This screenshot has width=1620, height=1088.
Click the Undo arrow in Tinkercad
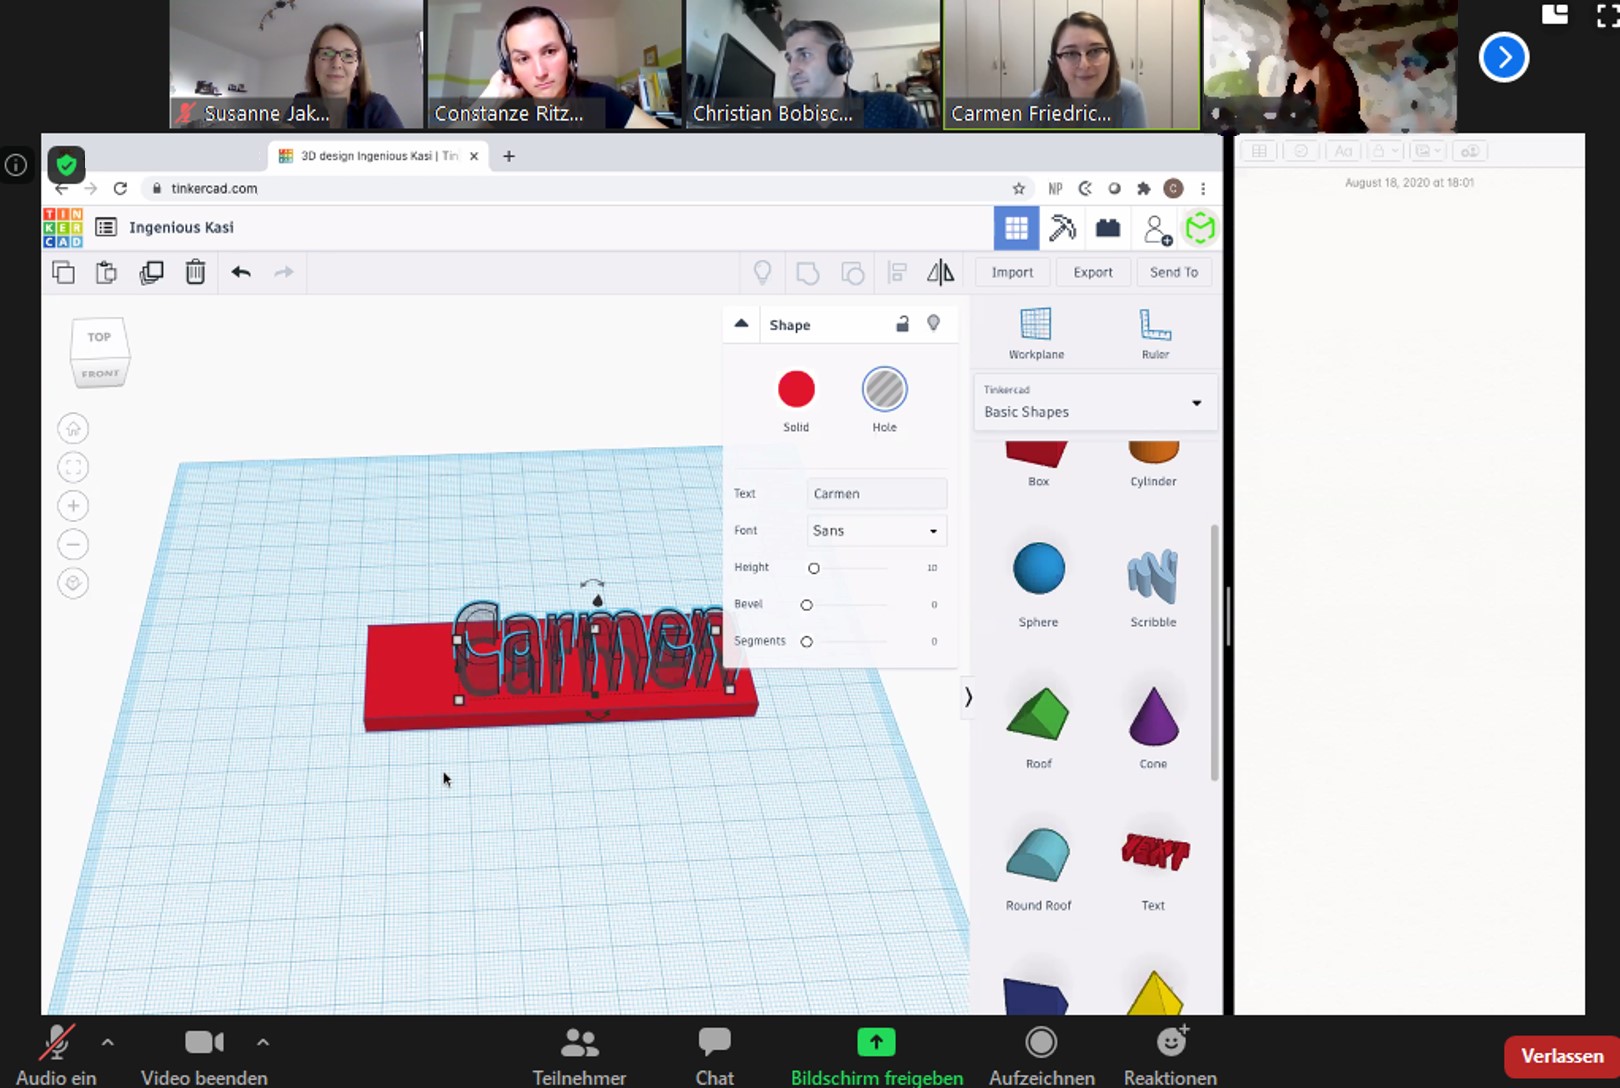pos(240,271)
